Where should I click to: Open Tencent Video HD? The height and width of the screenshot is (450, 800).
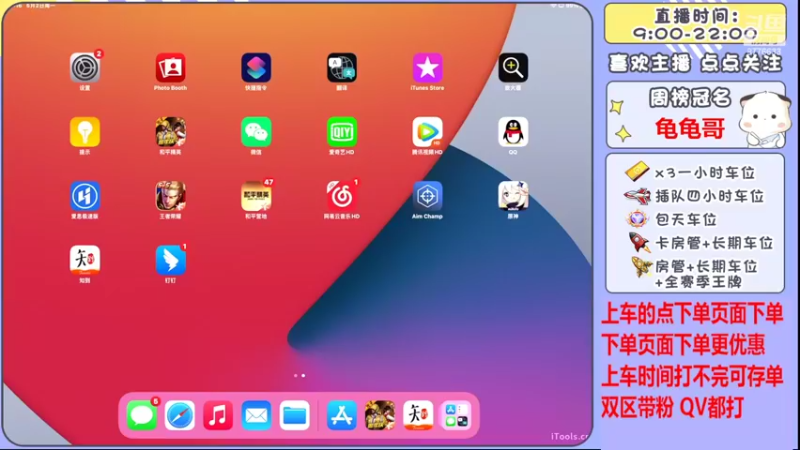428,132
